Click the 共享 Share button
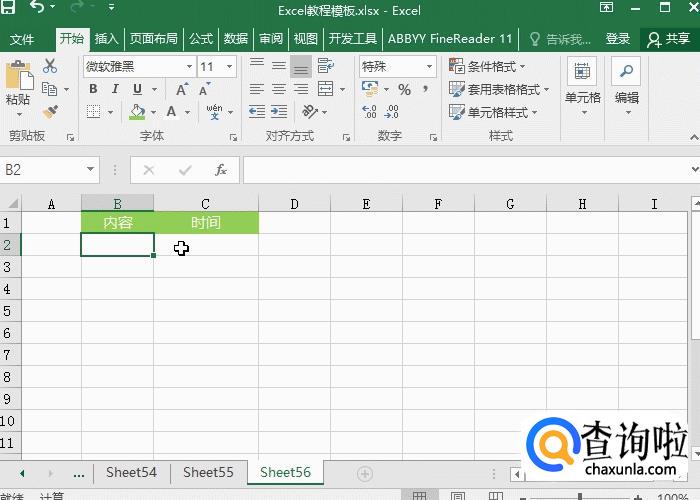Viewport: 700px width, 500px height. 669,39
